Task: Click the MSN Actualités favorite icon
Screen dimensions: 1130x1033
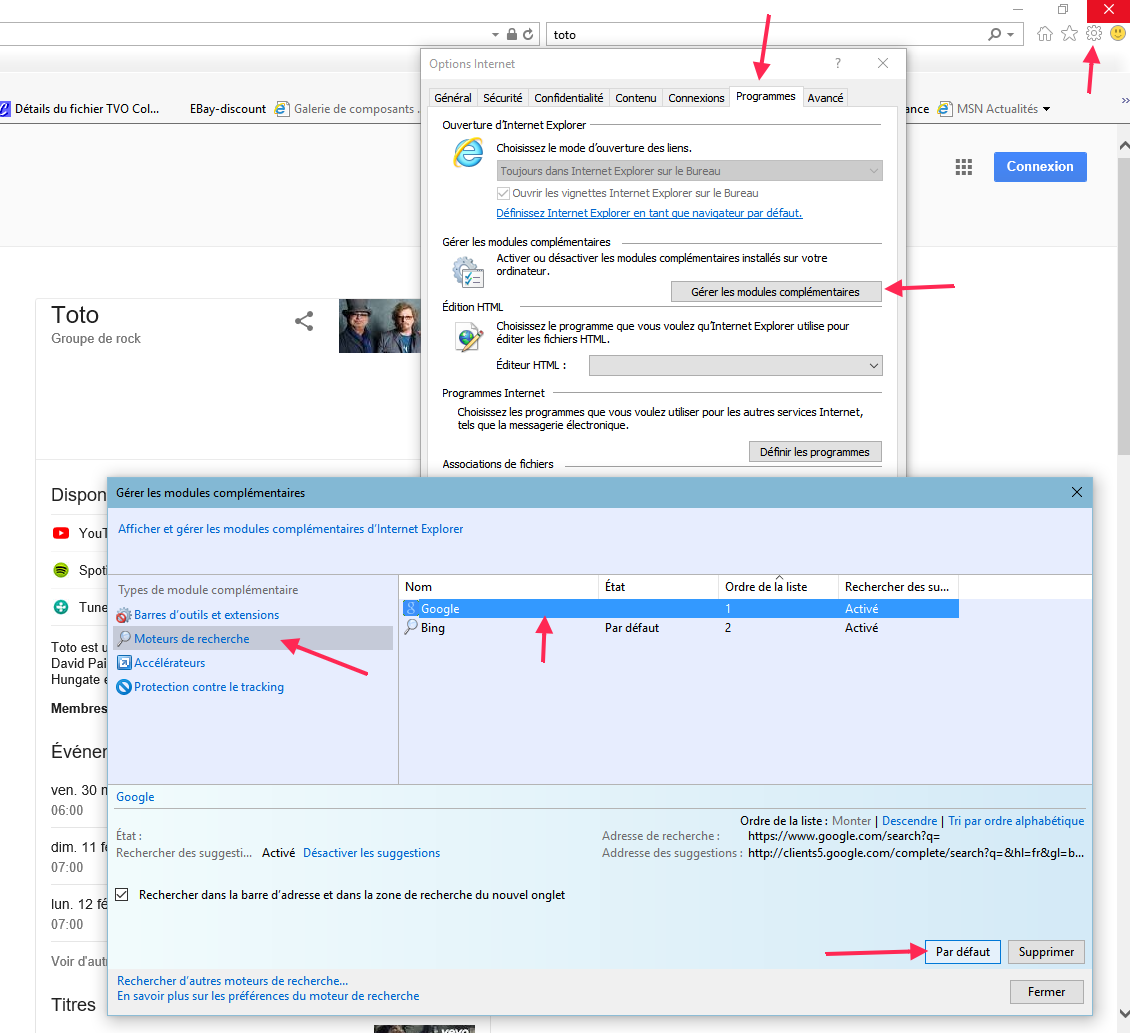Action: pos(944,109)
